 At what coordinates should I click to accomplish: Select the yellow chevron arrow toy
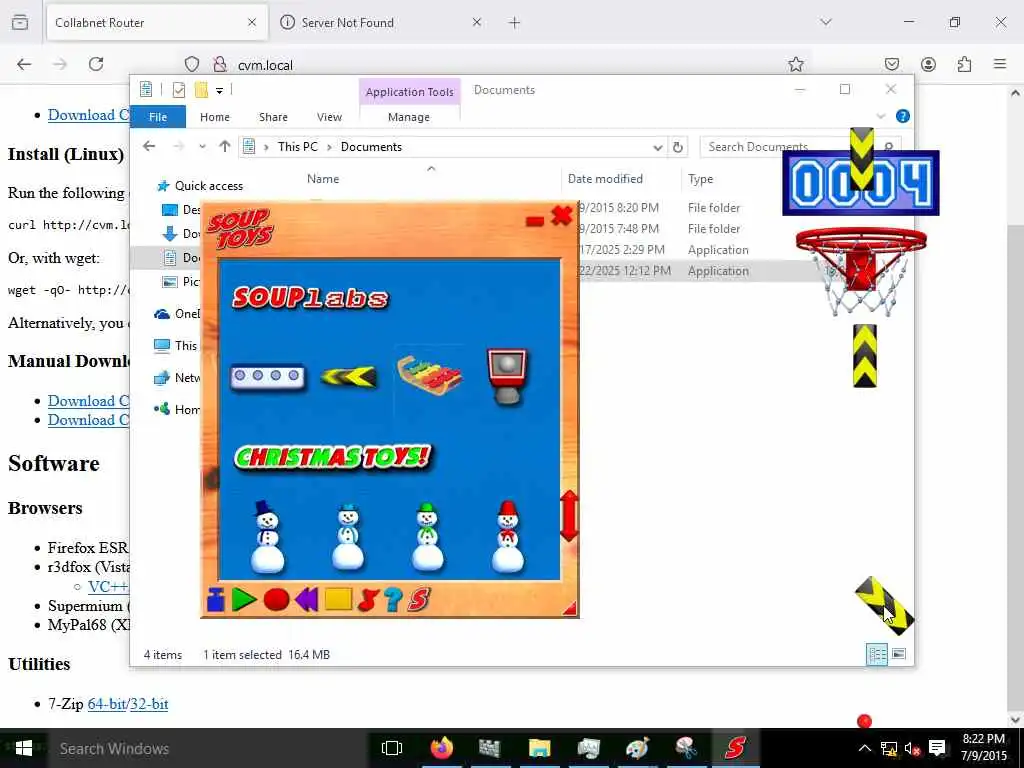click(349, 377)
